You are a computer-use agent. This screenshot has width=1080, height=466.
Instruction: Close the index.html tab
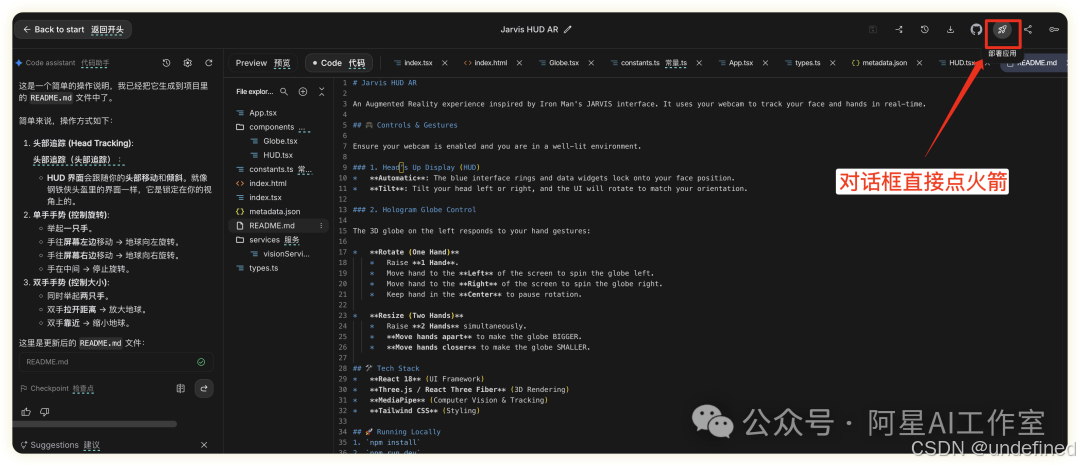[519, 63]
